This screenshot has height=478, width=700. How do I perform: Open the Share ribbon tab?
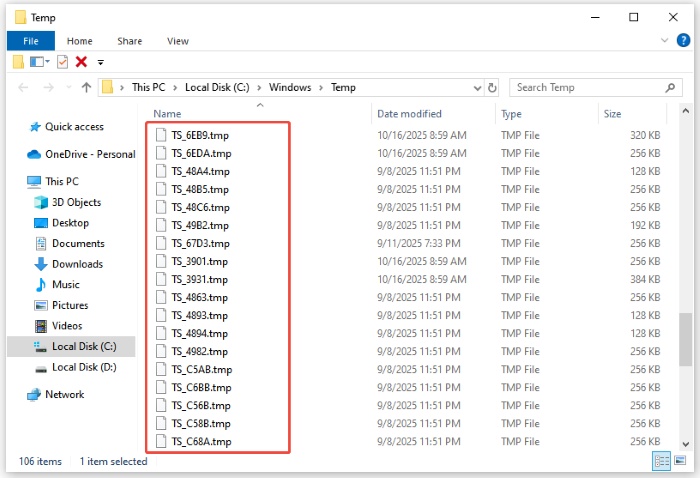tap(129, 41)
